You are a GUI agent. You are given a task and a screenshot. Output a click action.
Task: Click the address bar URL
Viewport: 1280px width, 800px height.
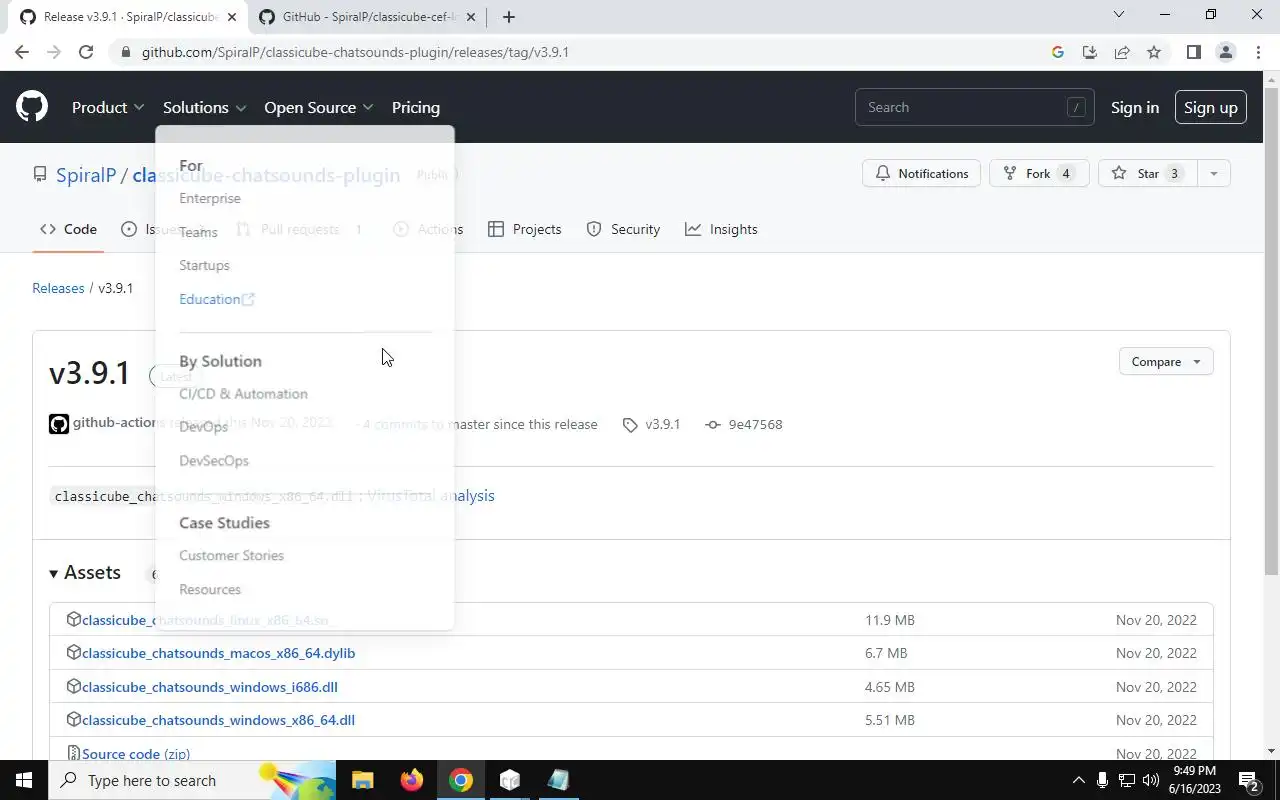pyautogui.click(x=355, y=52)
